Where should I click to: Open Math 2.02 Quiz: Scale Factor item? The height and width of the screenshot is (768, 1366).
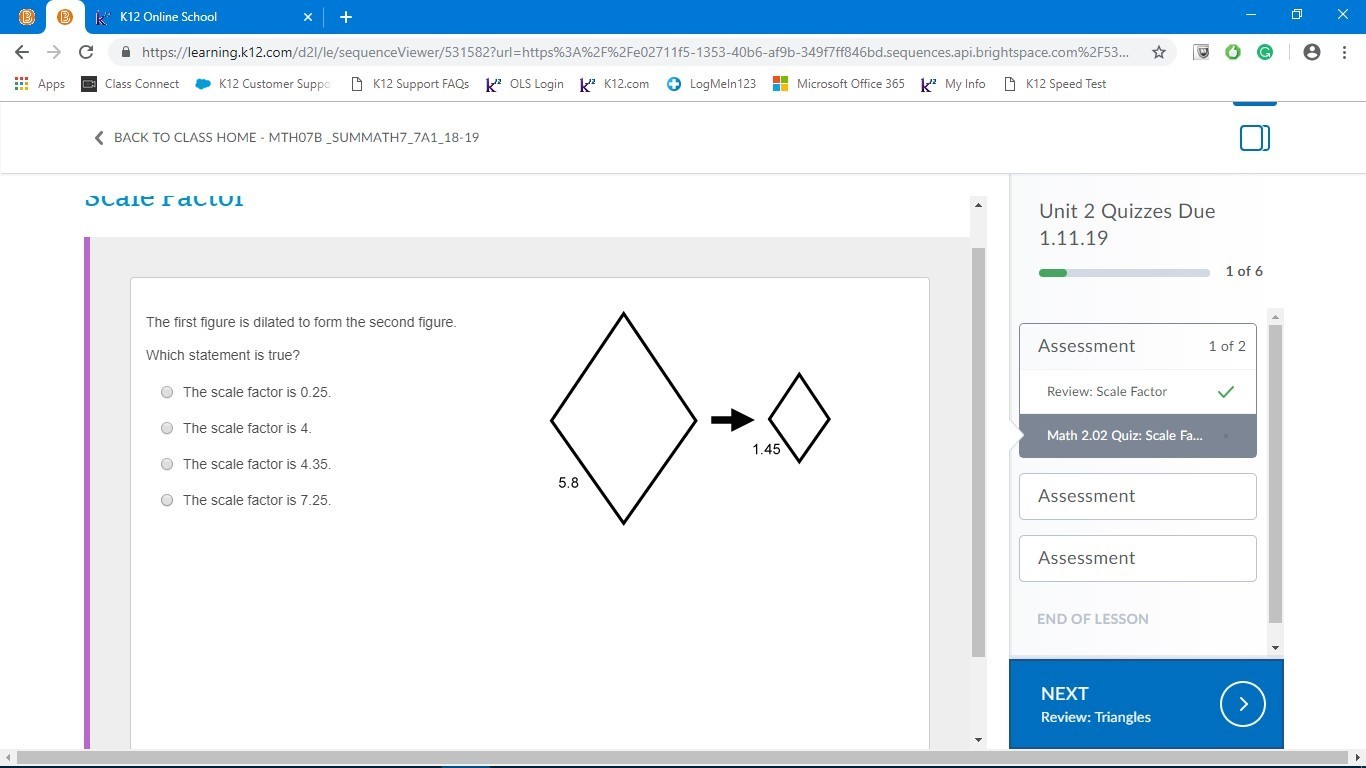pyautogui.click(x=1138, y=435)
